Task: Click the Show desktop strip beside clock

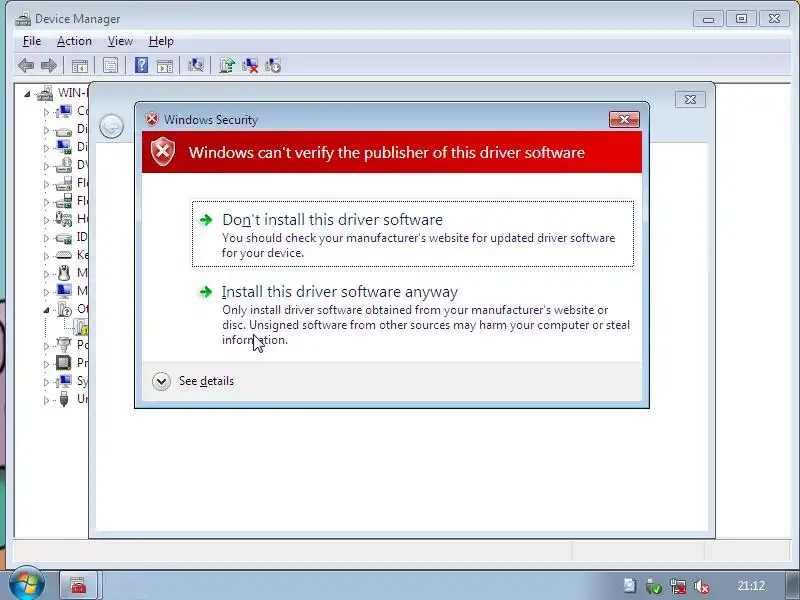Action: point(791,585)
